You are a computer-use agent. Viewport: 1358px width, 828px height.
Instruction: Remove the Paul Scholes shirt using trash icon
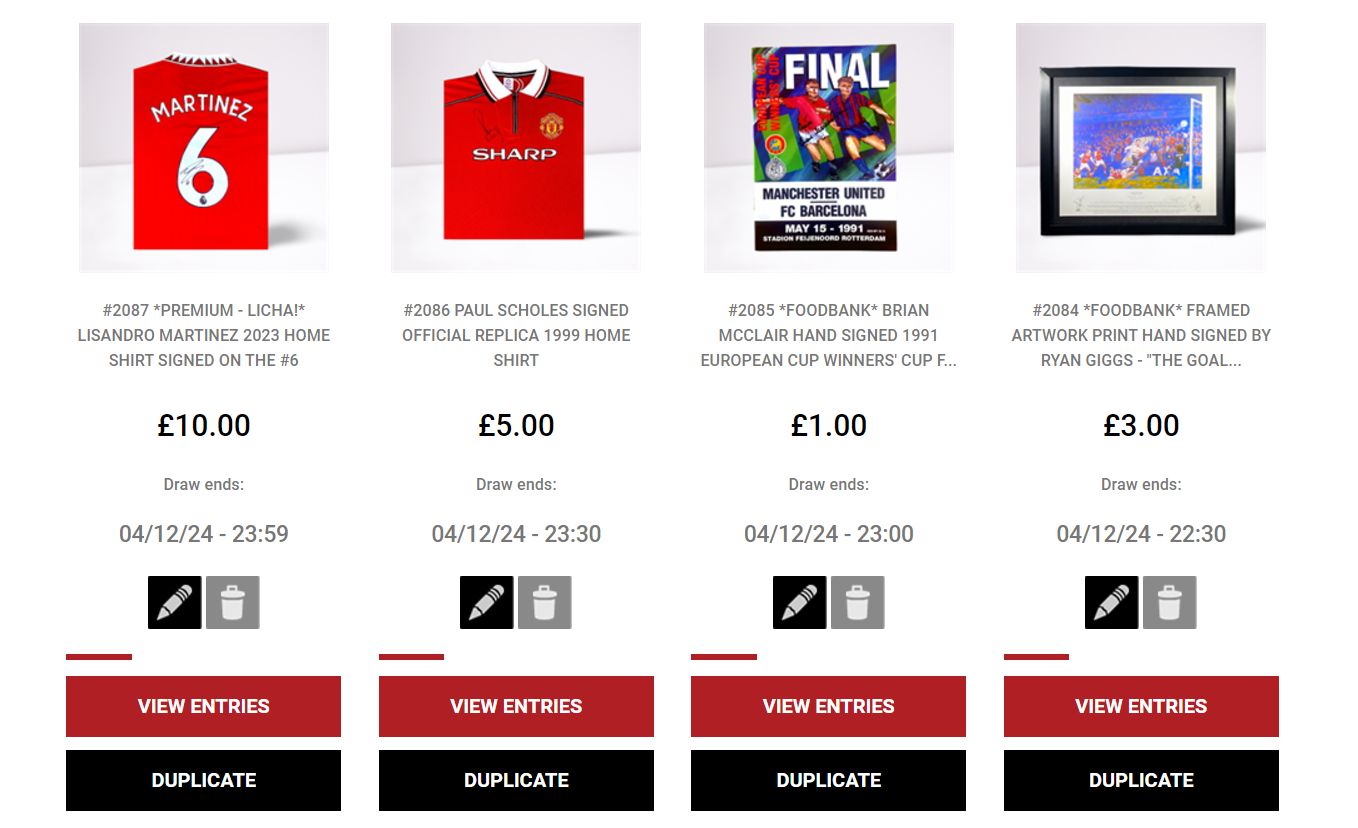tap(545, 602)
